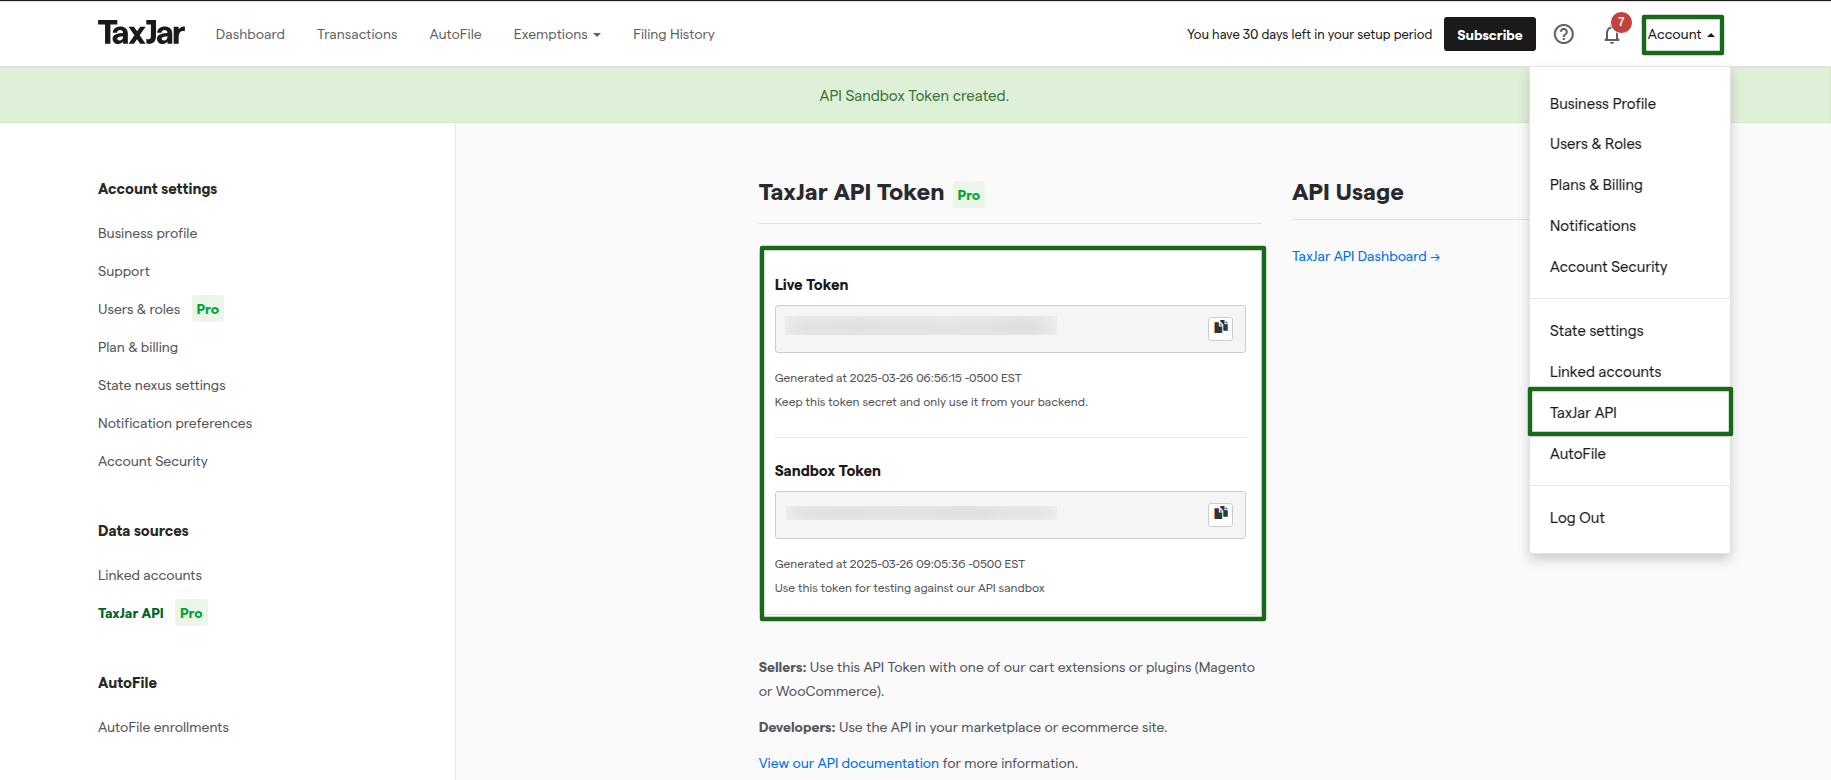The height and width of the screenshot is (780, 1831).
Task: Select Account Security in Account menu
Action: pyautogui.click(x=1609, y=267)
